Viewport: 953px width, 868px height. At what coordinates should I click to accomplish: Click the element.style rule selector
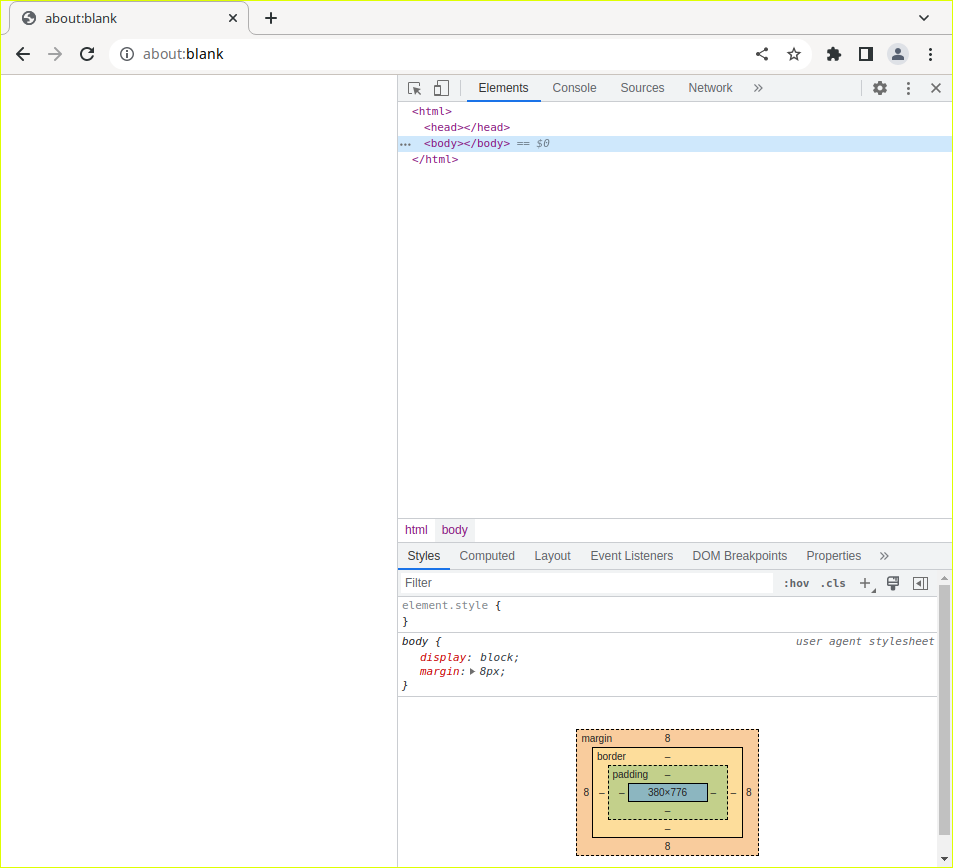point(444,605)
